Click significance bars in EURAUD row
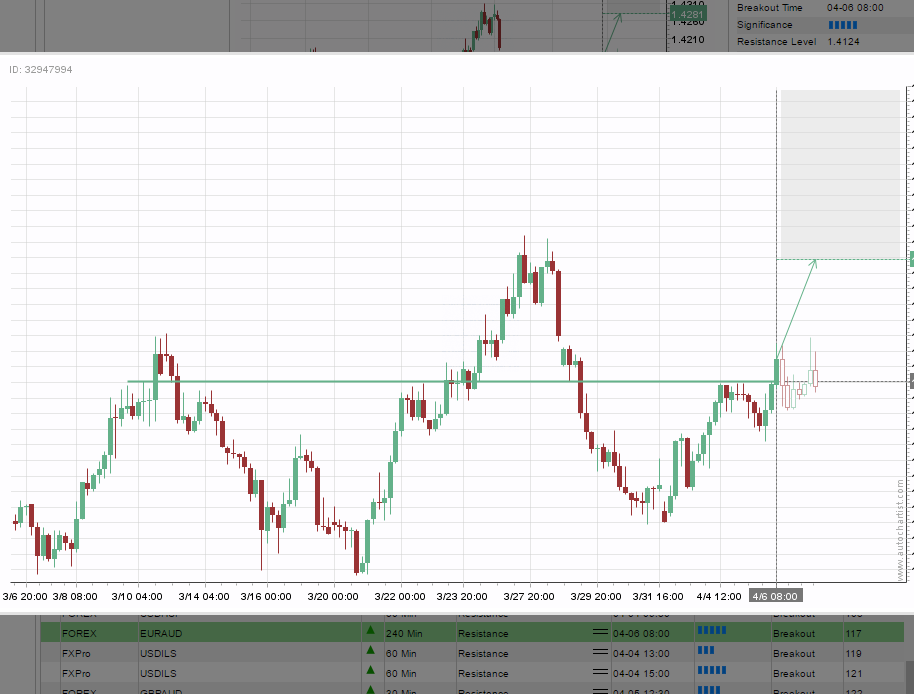The image size is (914, 694). coord(712,630)
